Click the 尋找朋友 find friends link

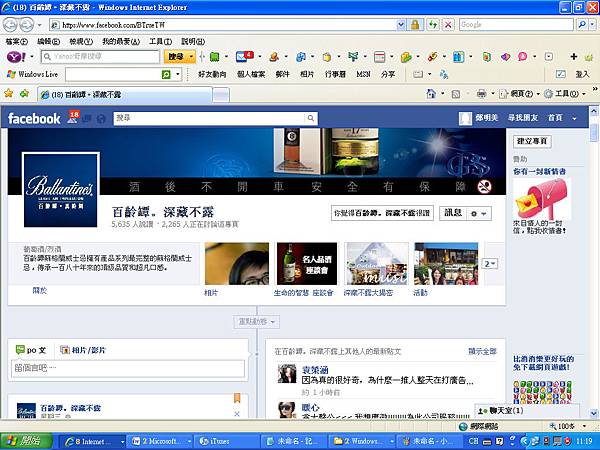pos(523,118)
